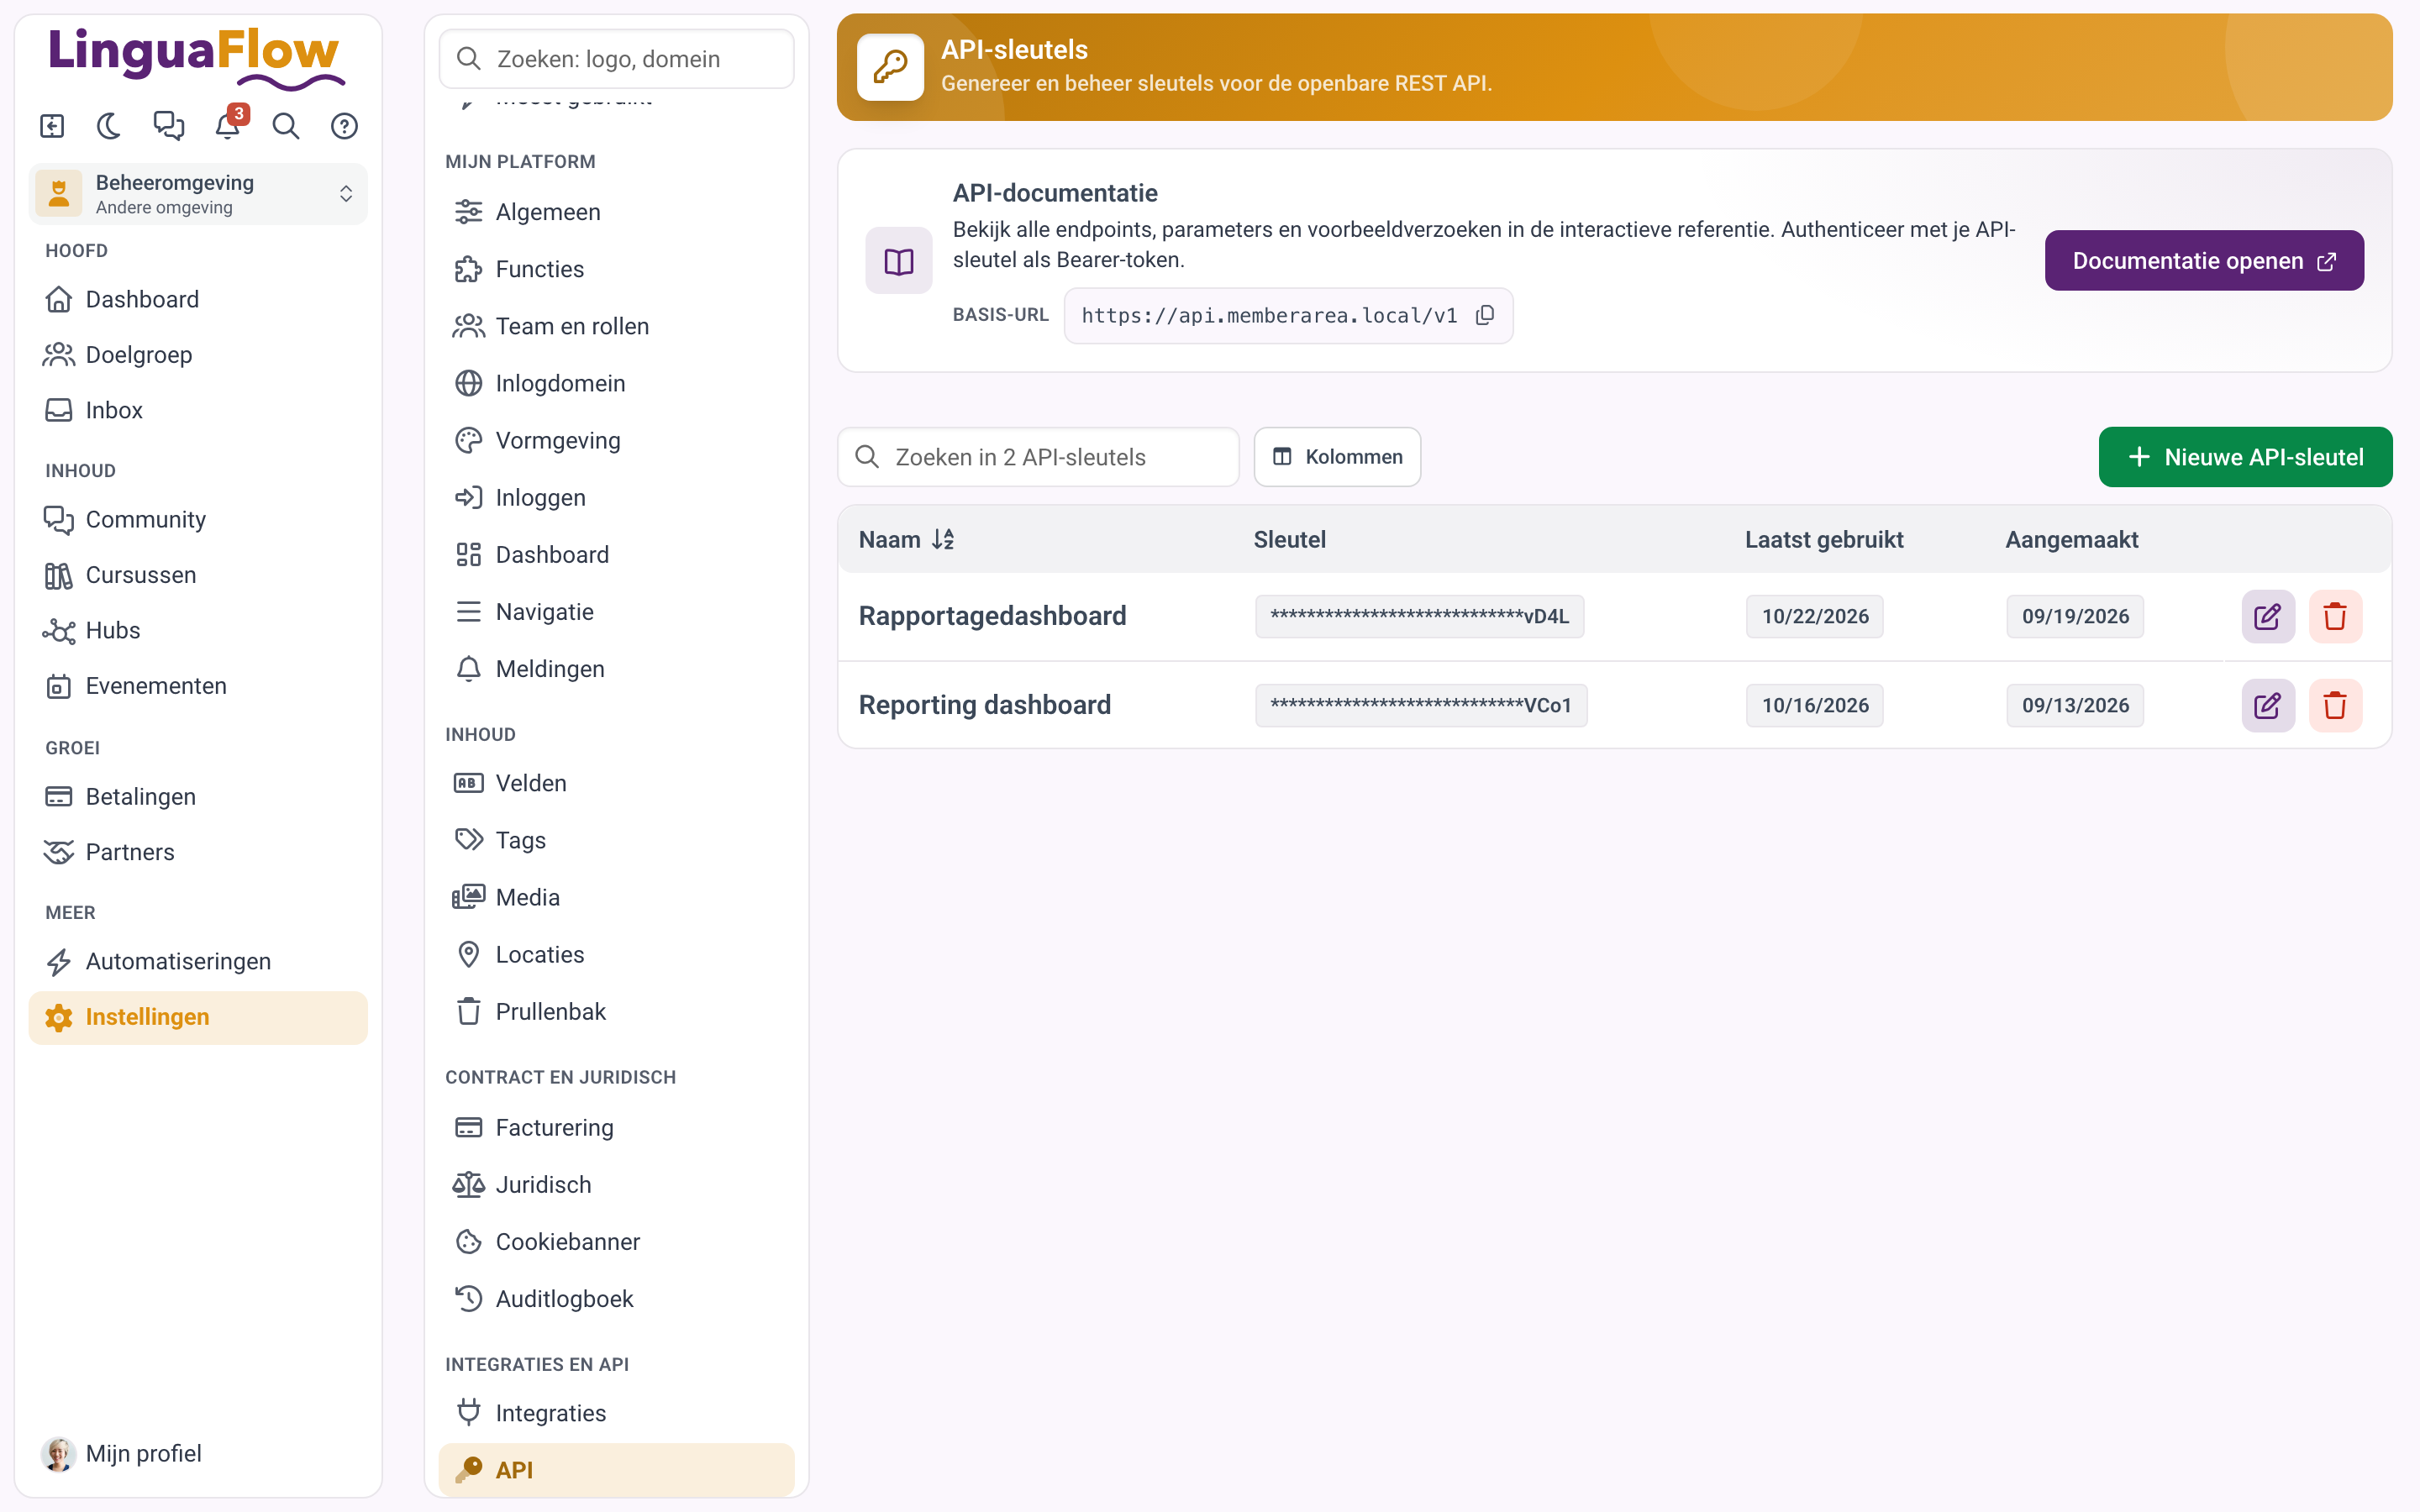The height and width of the screenshot is (1512, 2420).
Task: Go to Doelgroep page
Action: [198, 355]
